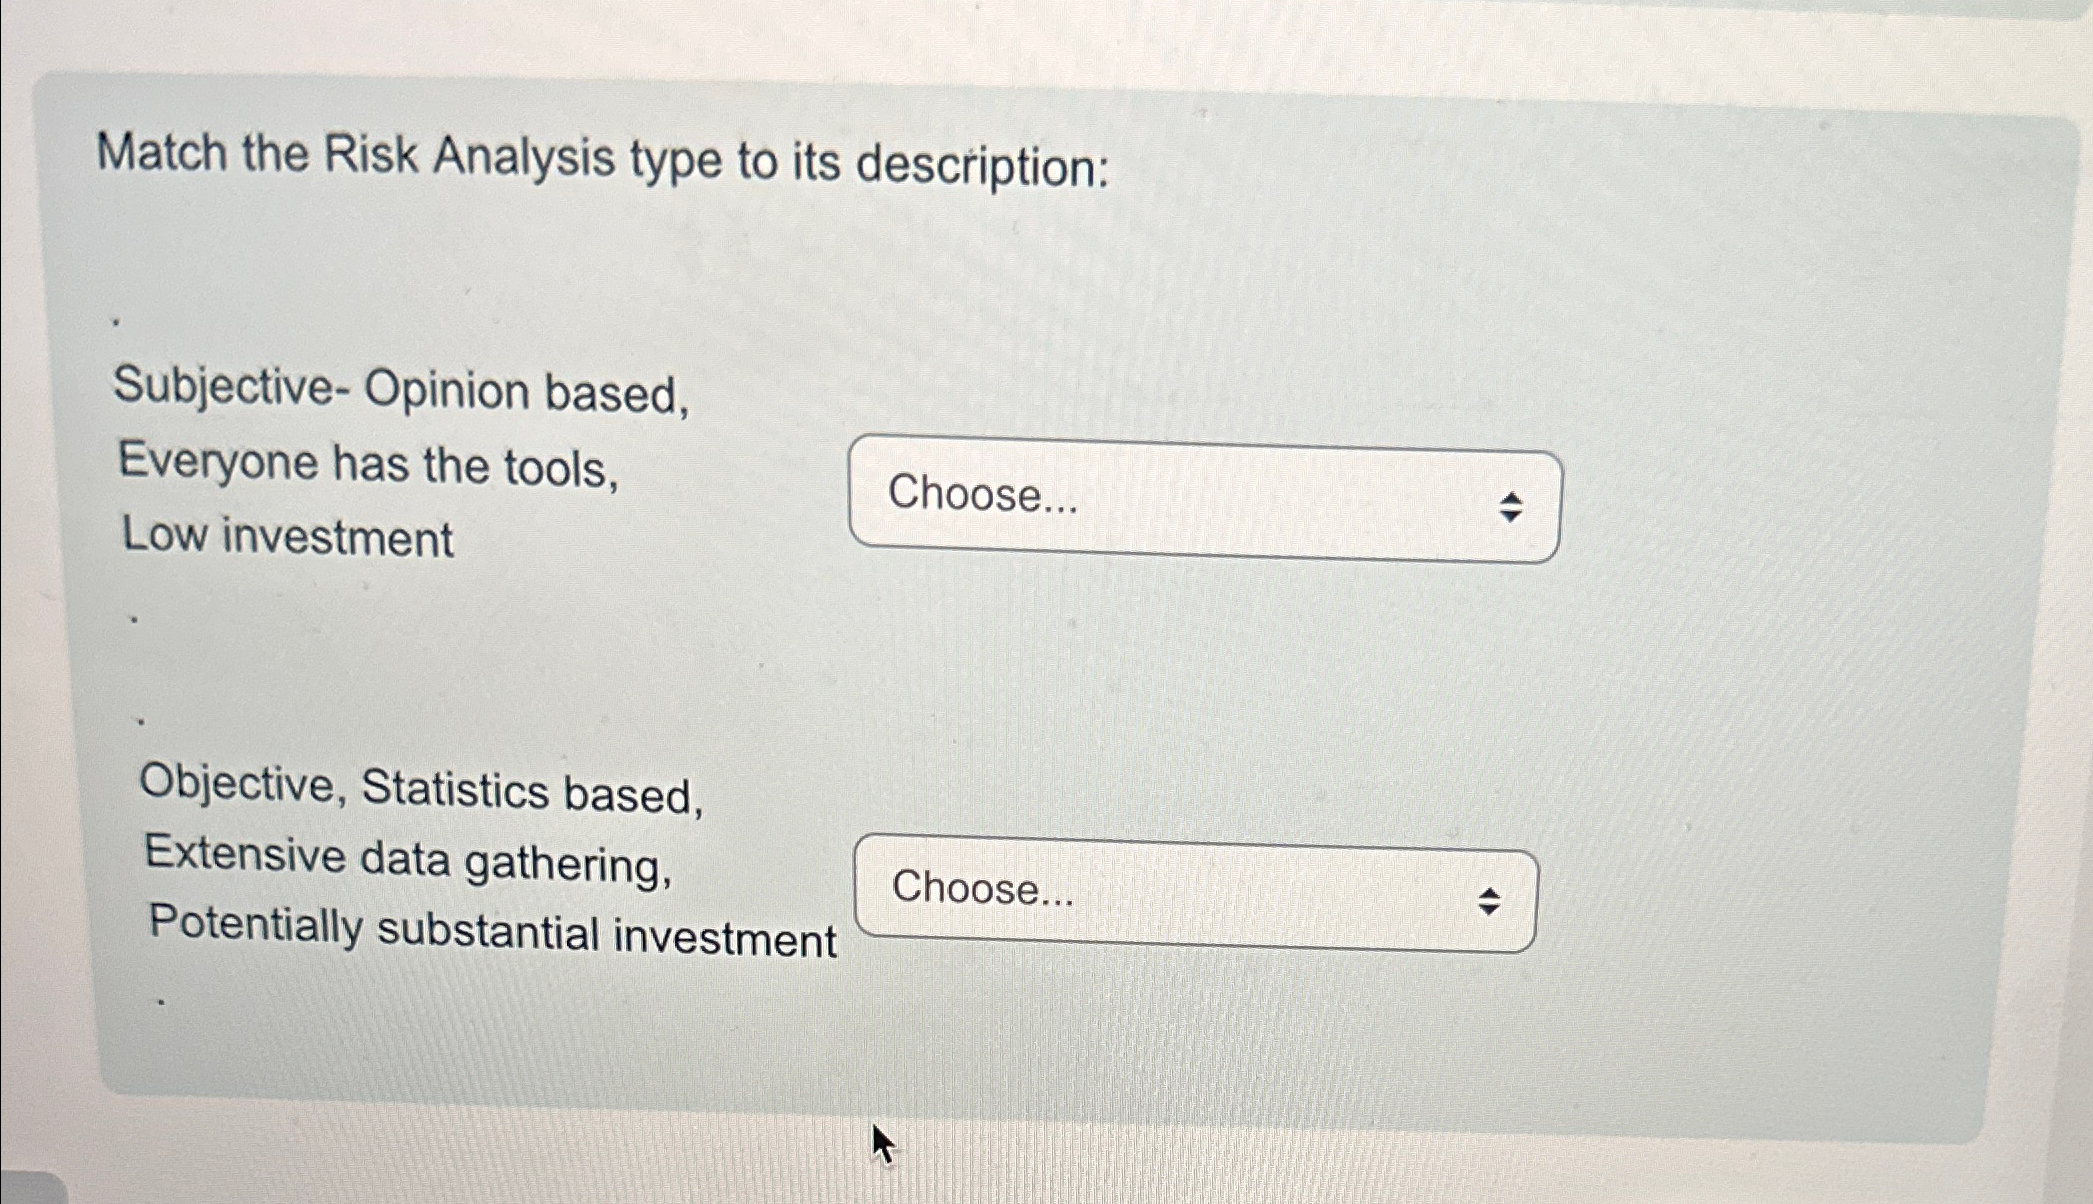Click the Low investment label text
Viewport: 2093px width, 1204px height.
(x=287, y=537)
